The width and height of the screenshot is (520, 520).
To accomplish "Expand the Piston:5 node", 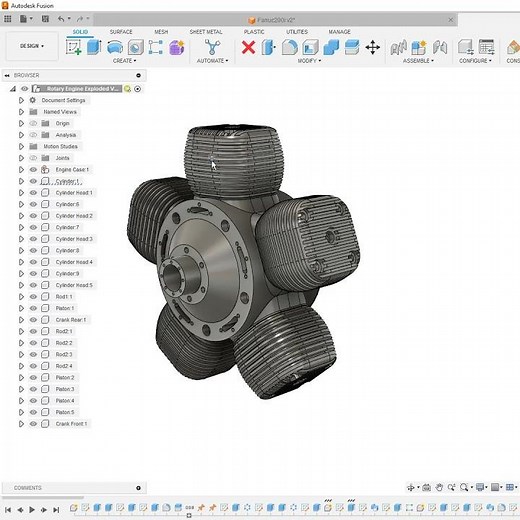I will point(21,412).
